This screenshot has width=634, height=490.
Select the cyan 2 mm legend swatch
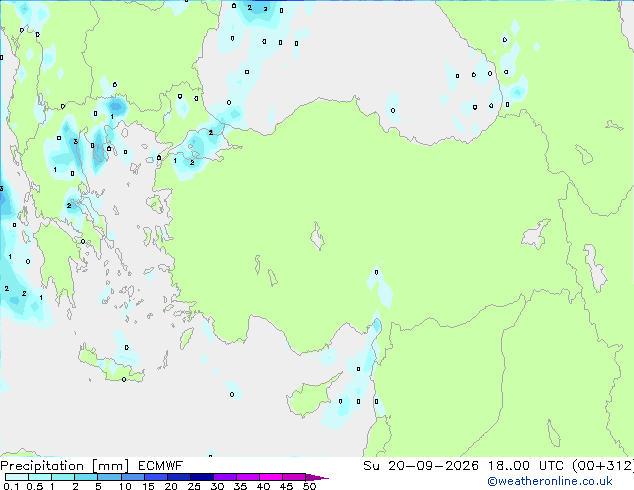coord(86,477)
